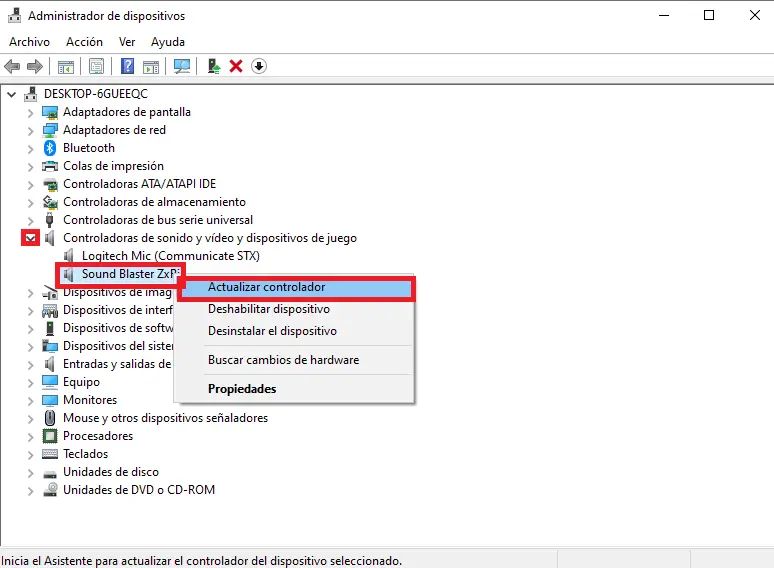Choose Deshabilitar dispositivo

pos(295,309)
